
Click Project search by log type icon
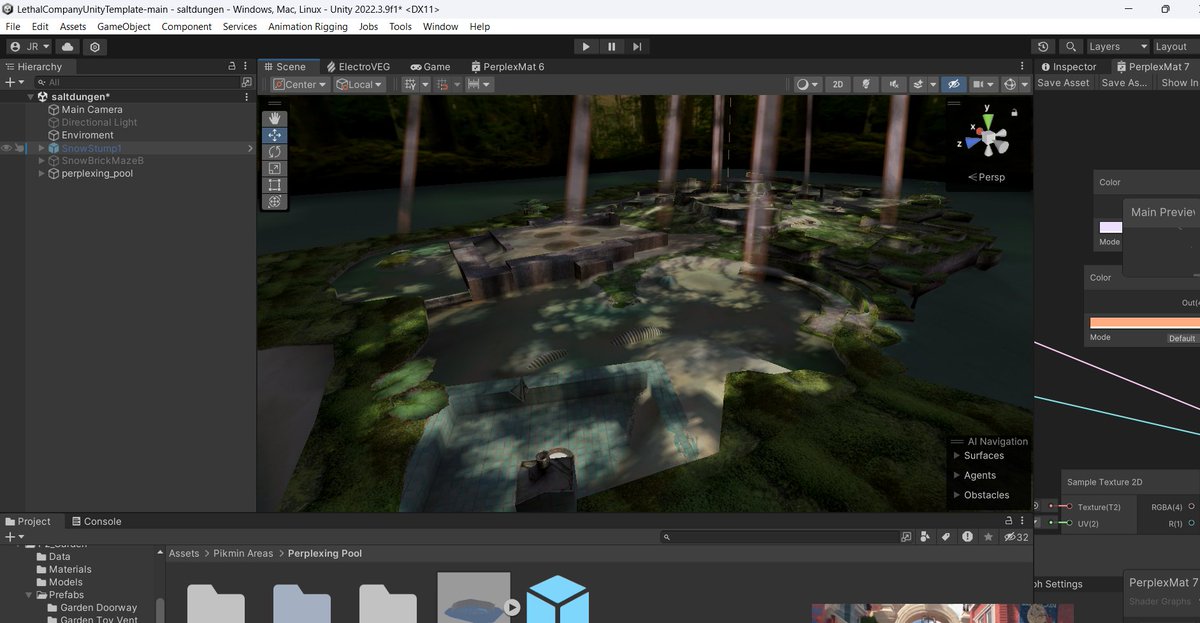coord(967,537)
